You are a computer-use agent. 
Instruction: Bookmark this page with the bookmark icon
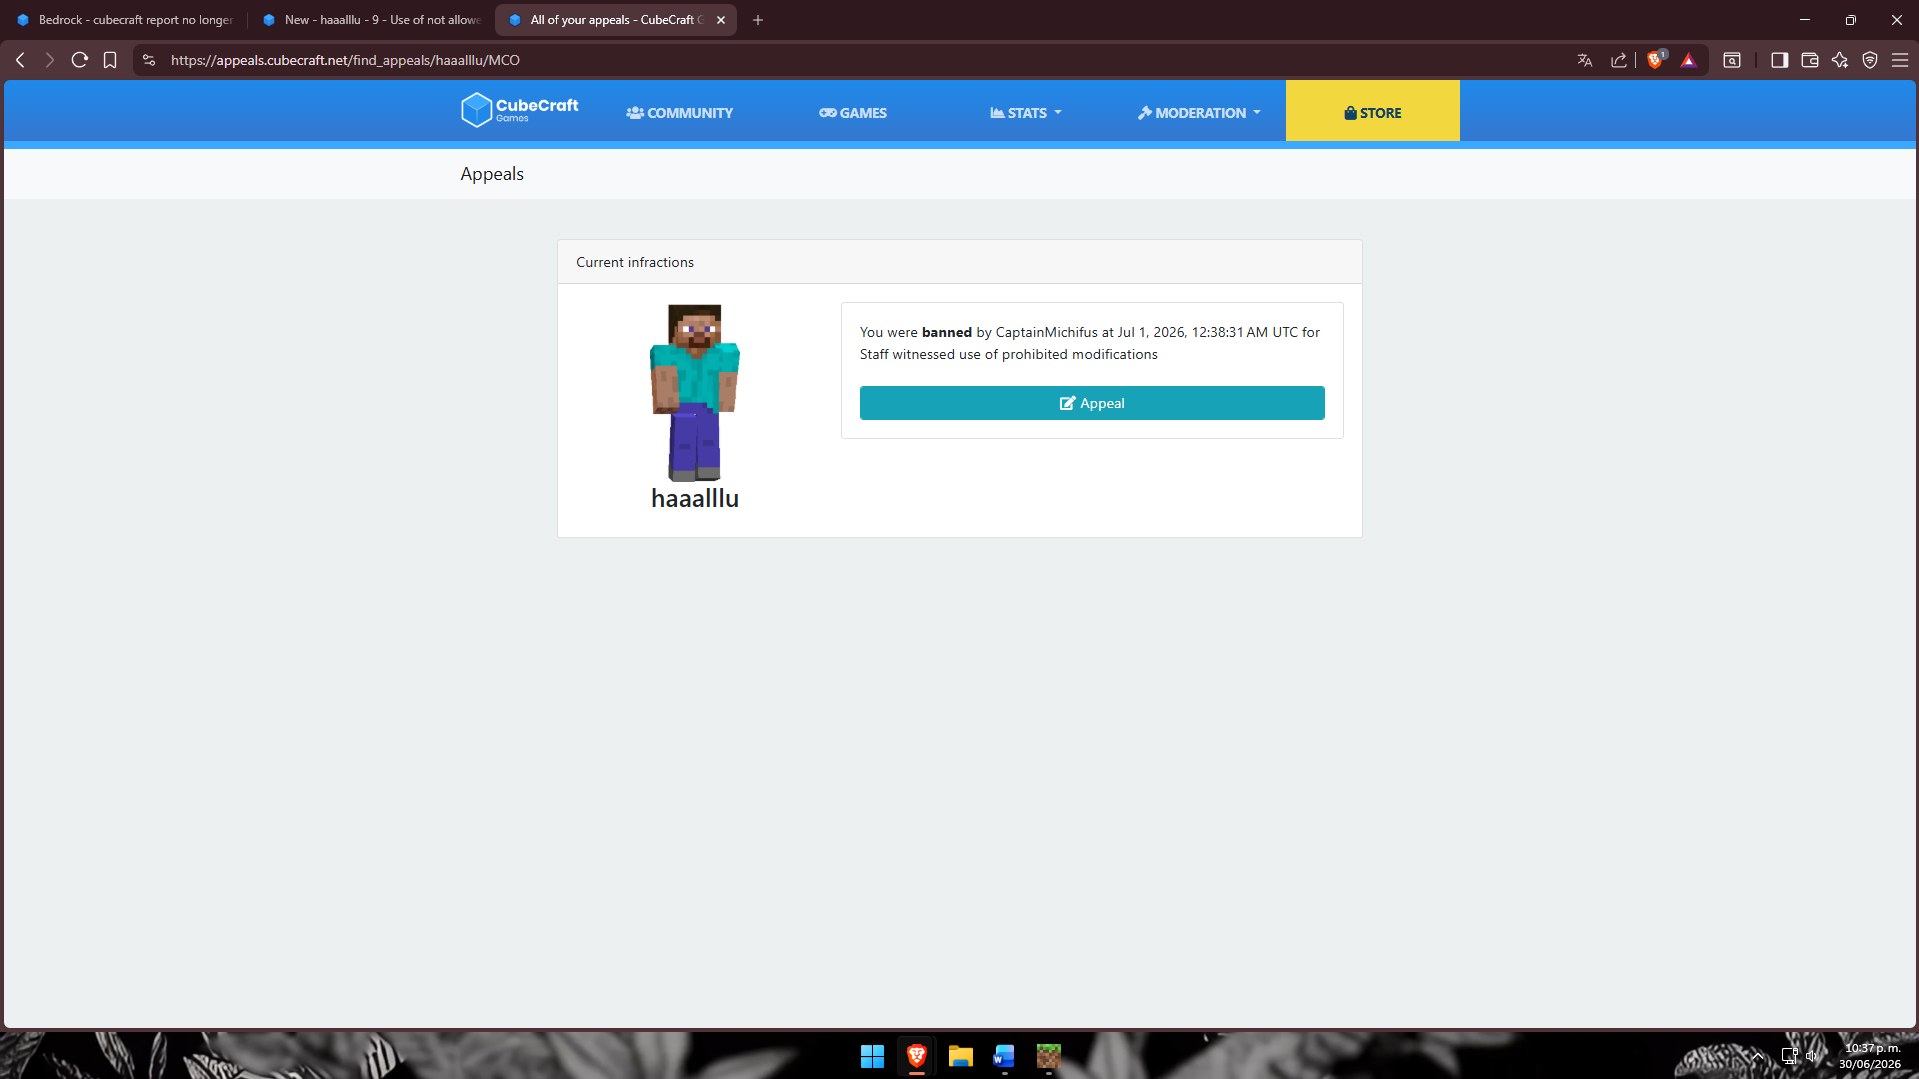(110, 60)
